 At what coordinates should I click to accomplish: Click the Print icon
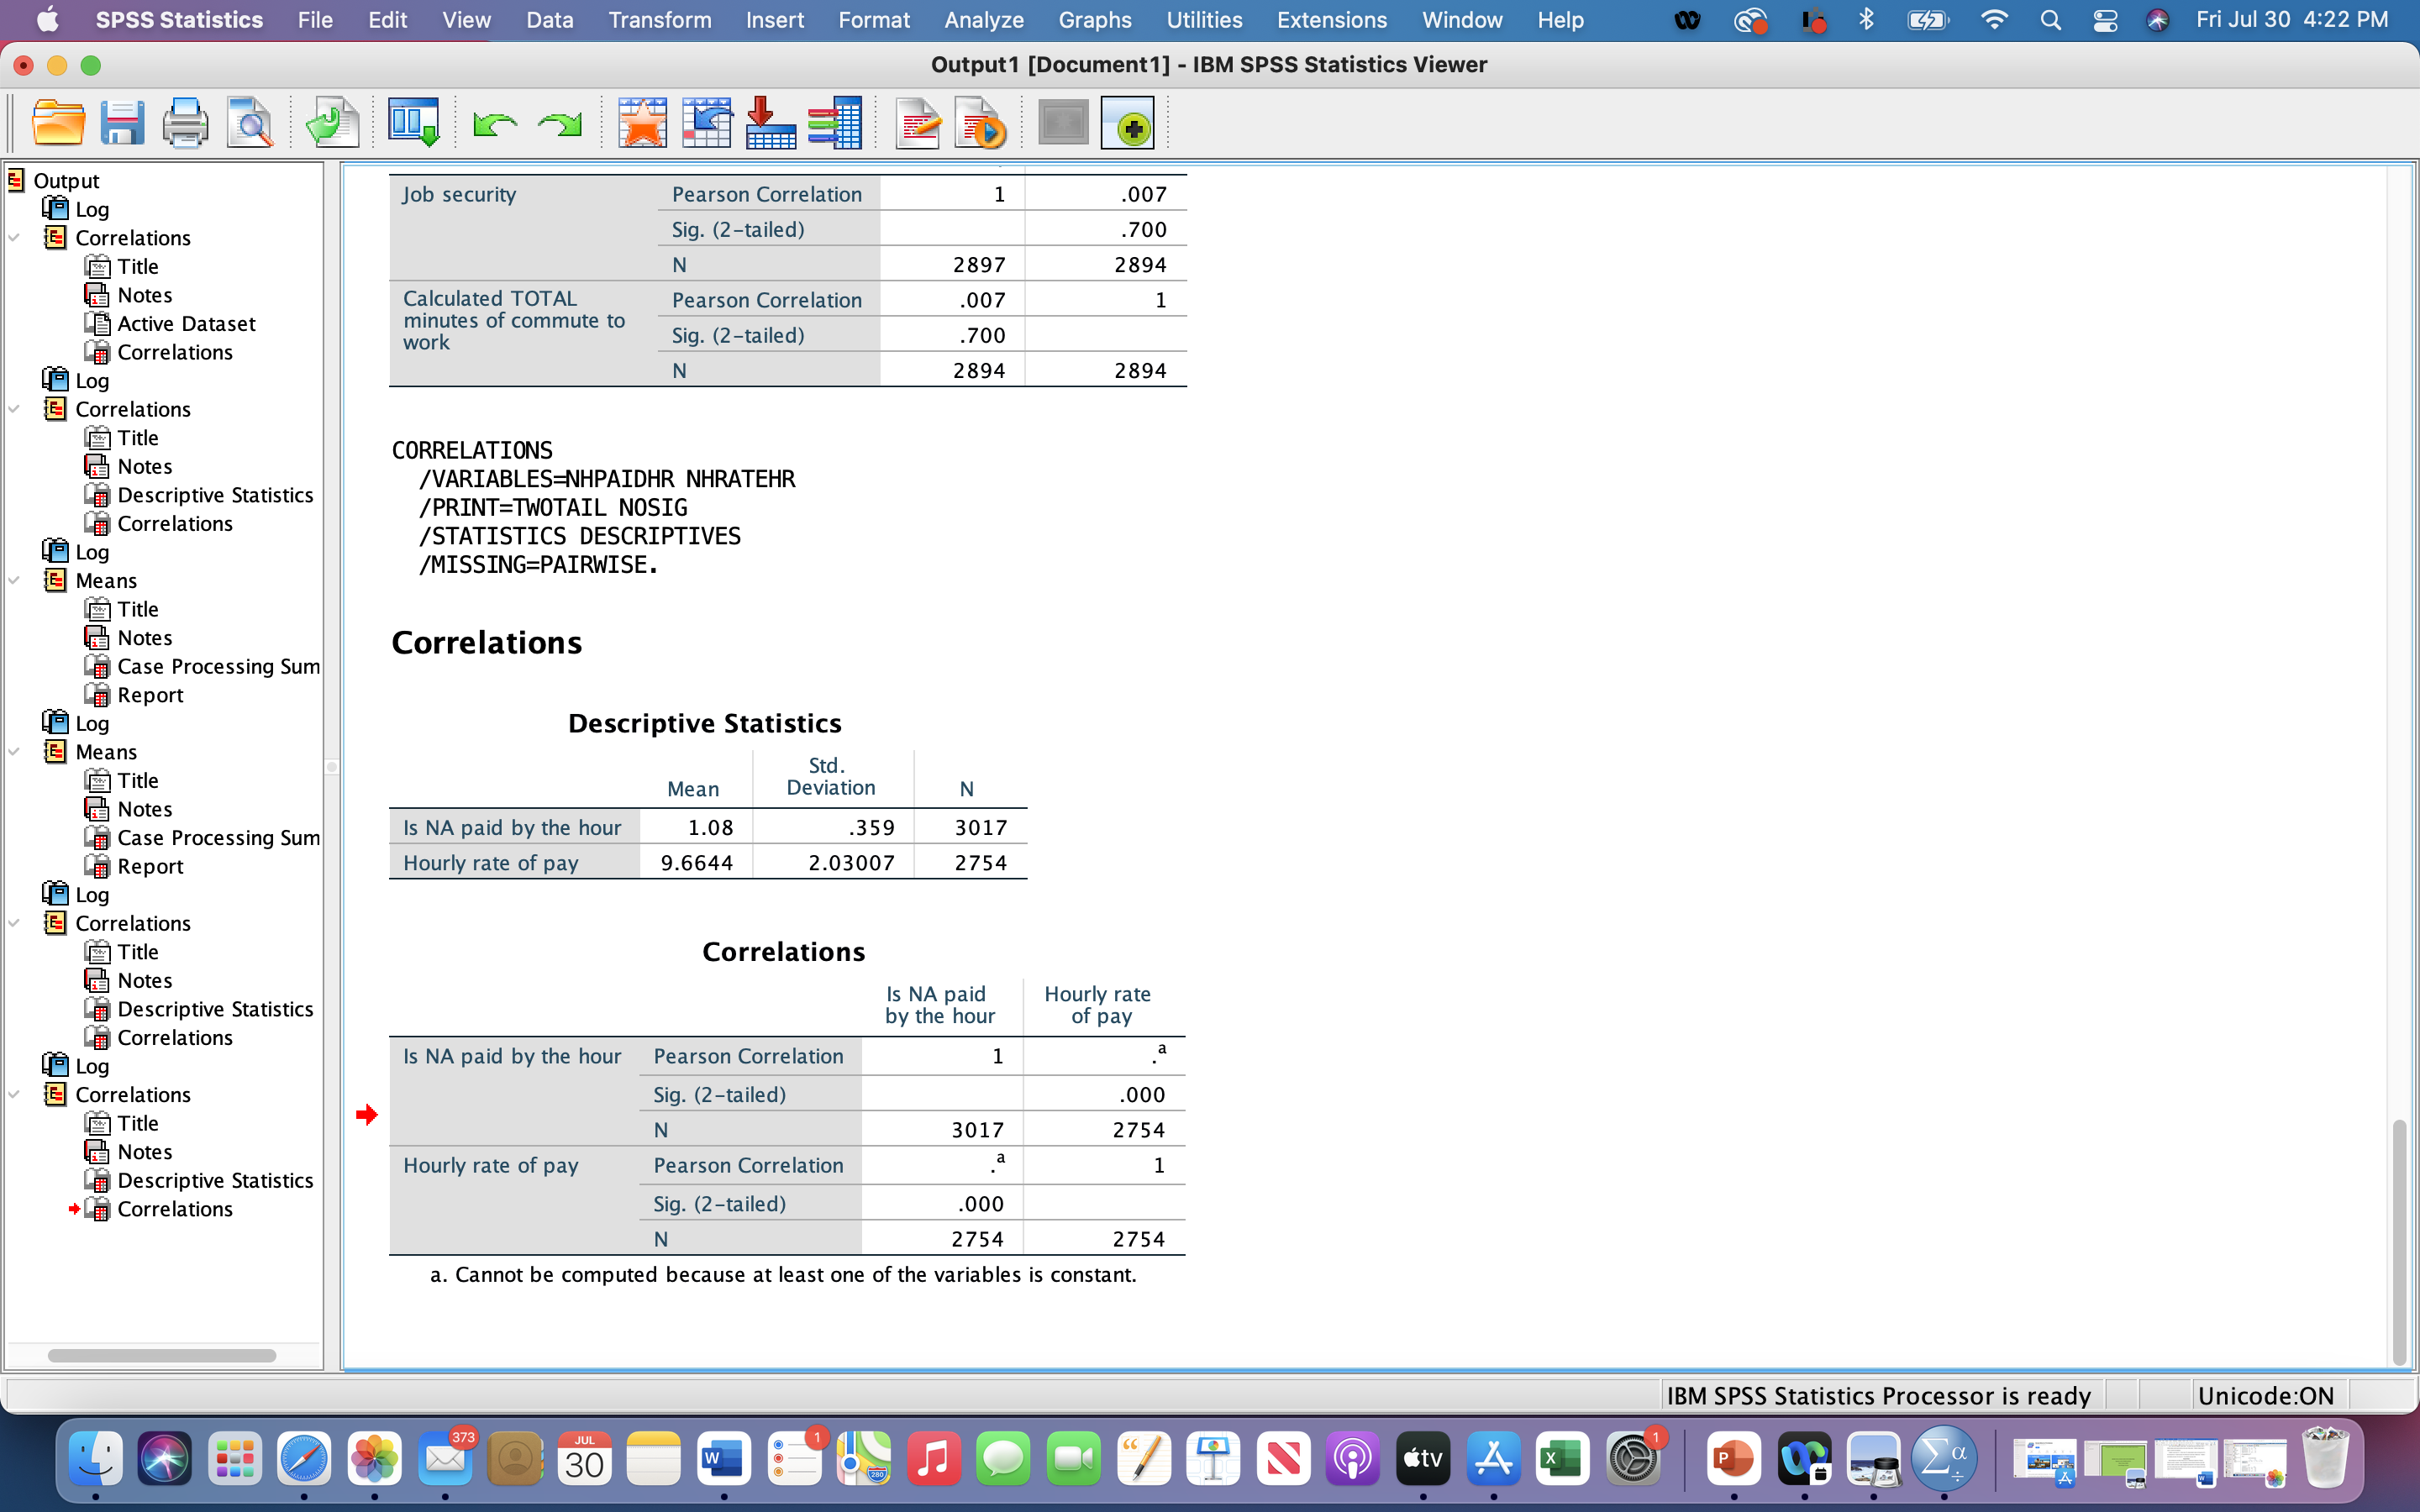185,124
